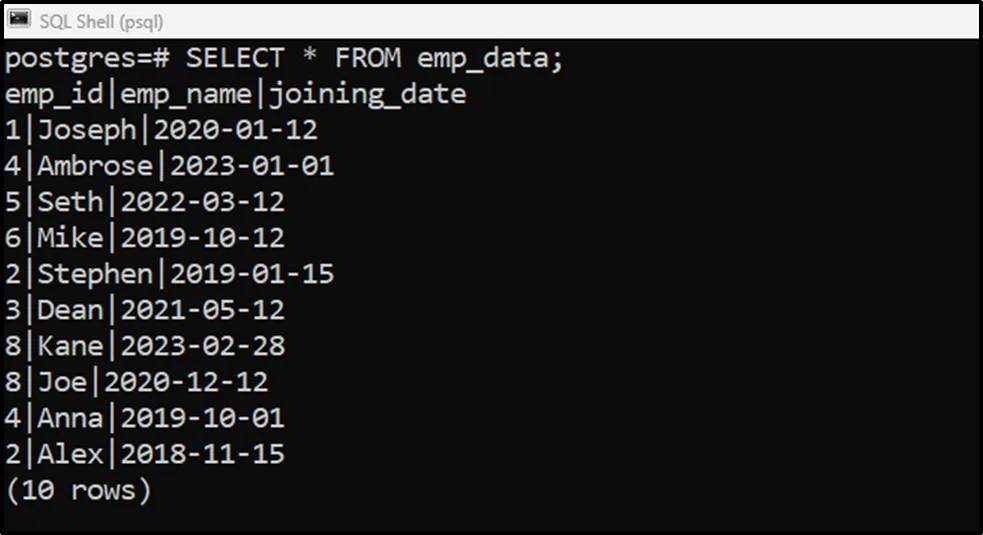The image size is (983, 535).
Task: Click the date 2021-05-12 in Dean's row
Action: coord(202,310)
